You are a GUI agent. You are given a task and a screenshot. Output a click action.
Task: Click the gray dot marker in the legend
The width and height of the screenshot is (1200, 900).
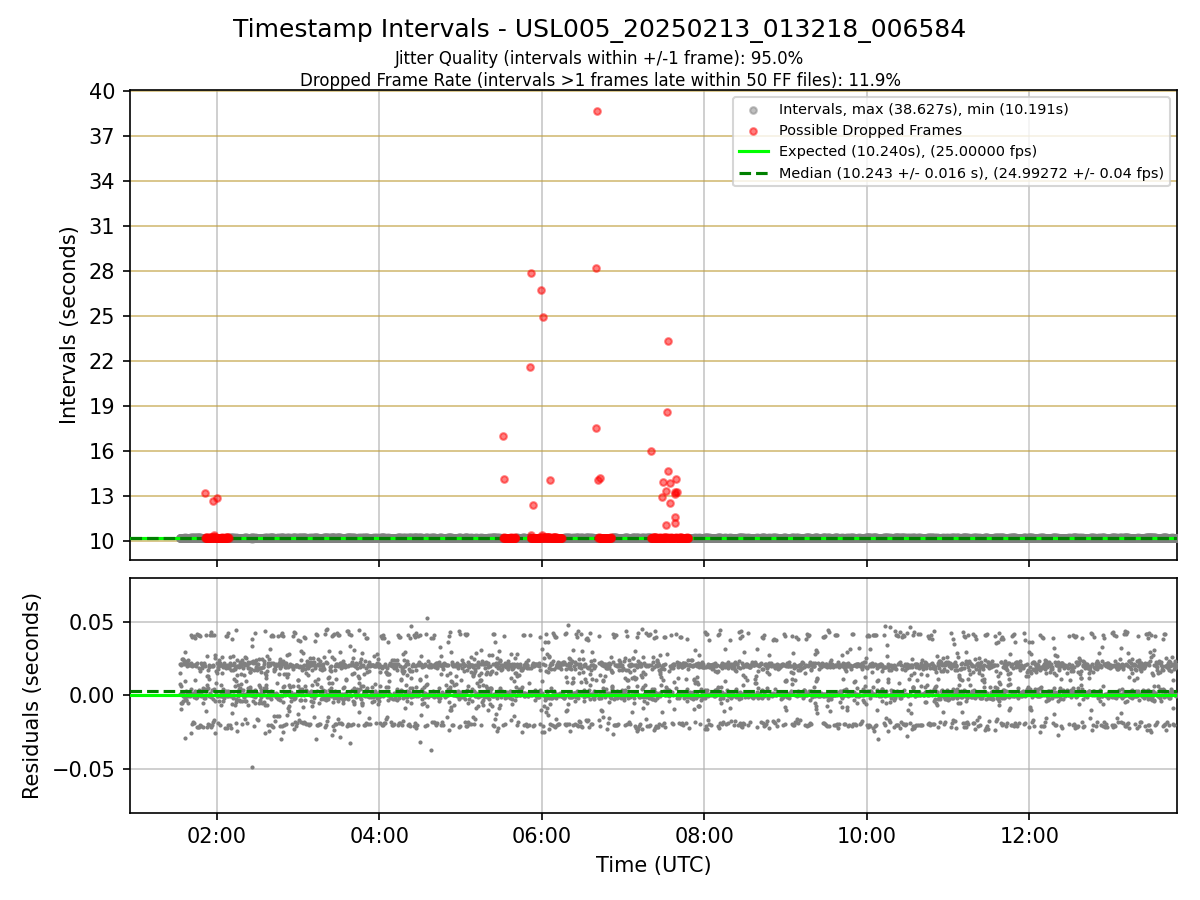pos(754,109)
